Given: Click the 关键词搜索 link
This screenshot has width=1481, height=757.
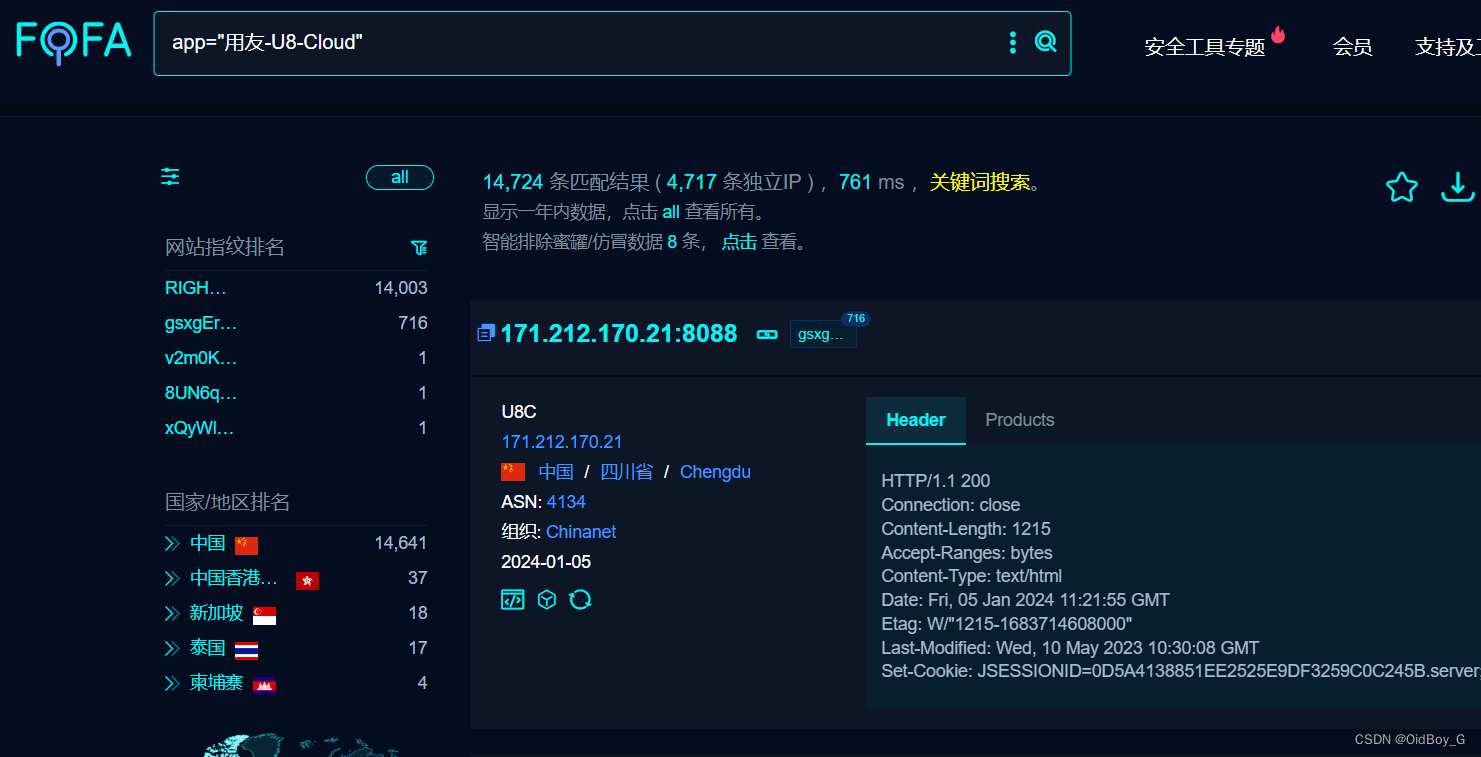Looking at the screenshot, I should click(x=980, y=182).
